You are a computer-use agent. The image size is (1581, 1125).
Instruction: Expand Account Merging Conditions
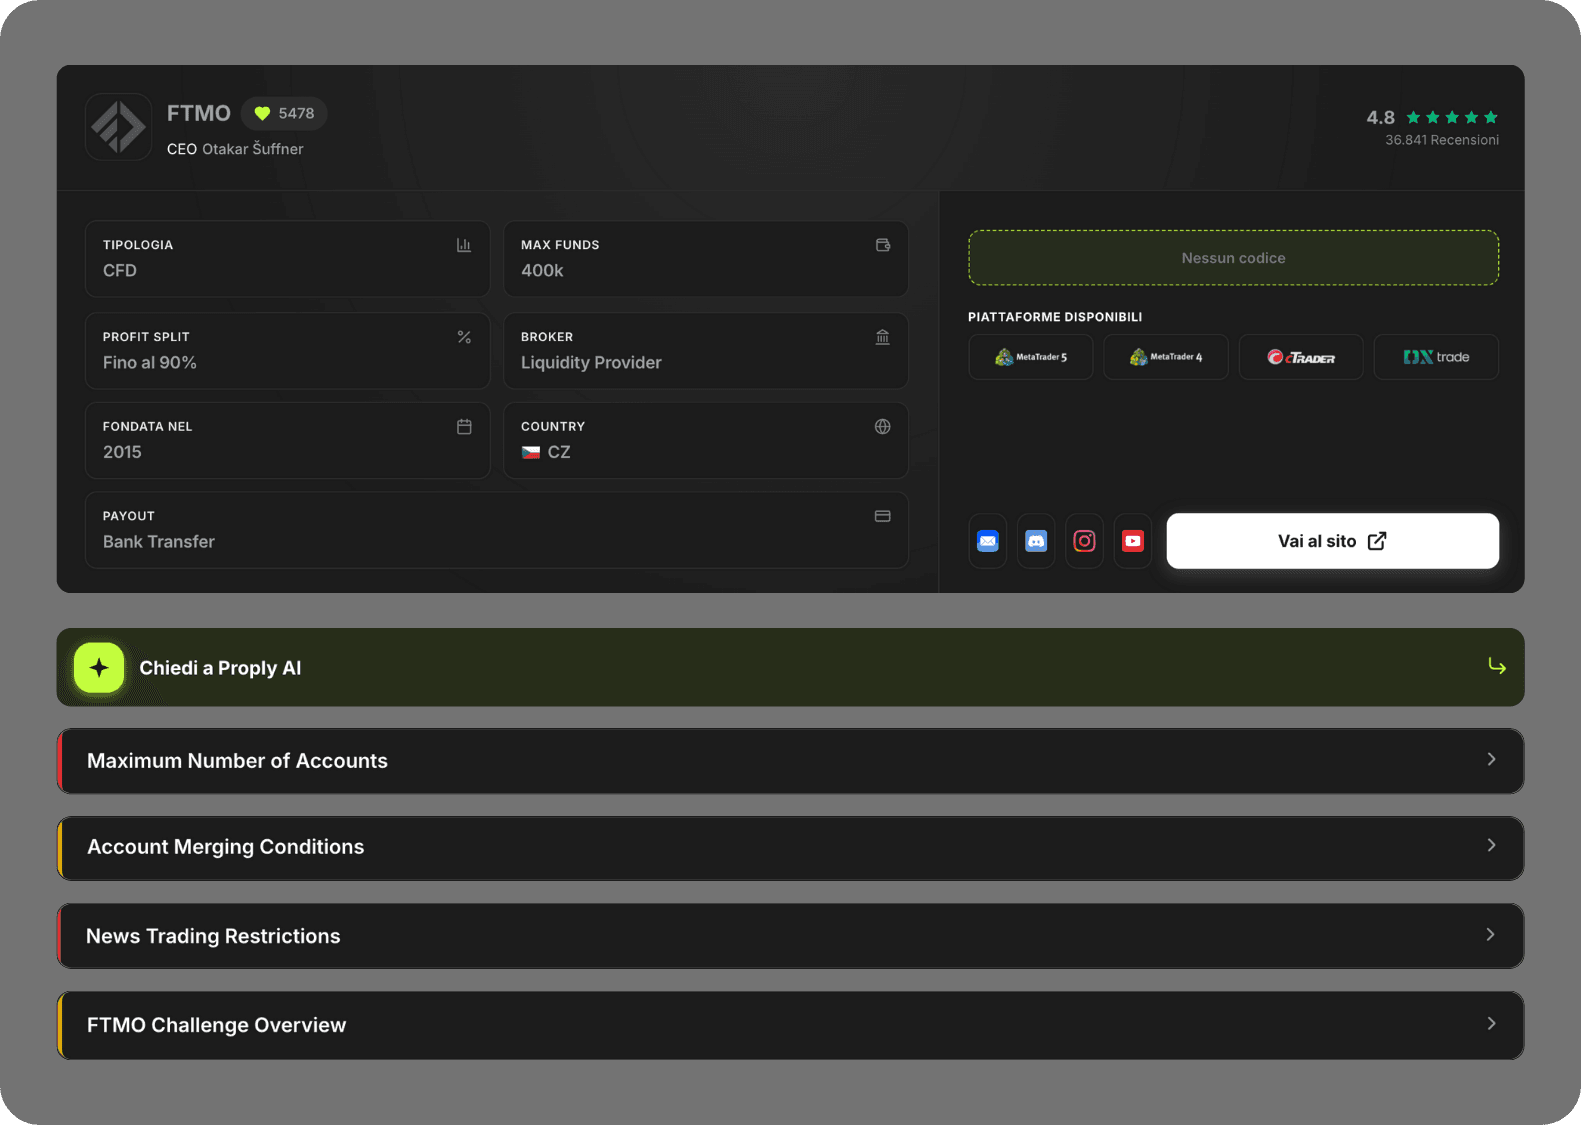click(790, 848)
